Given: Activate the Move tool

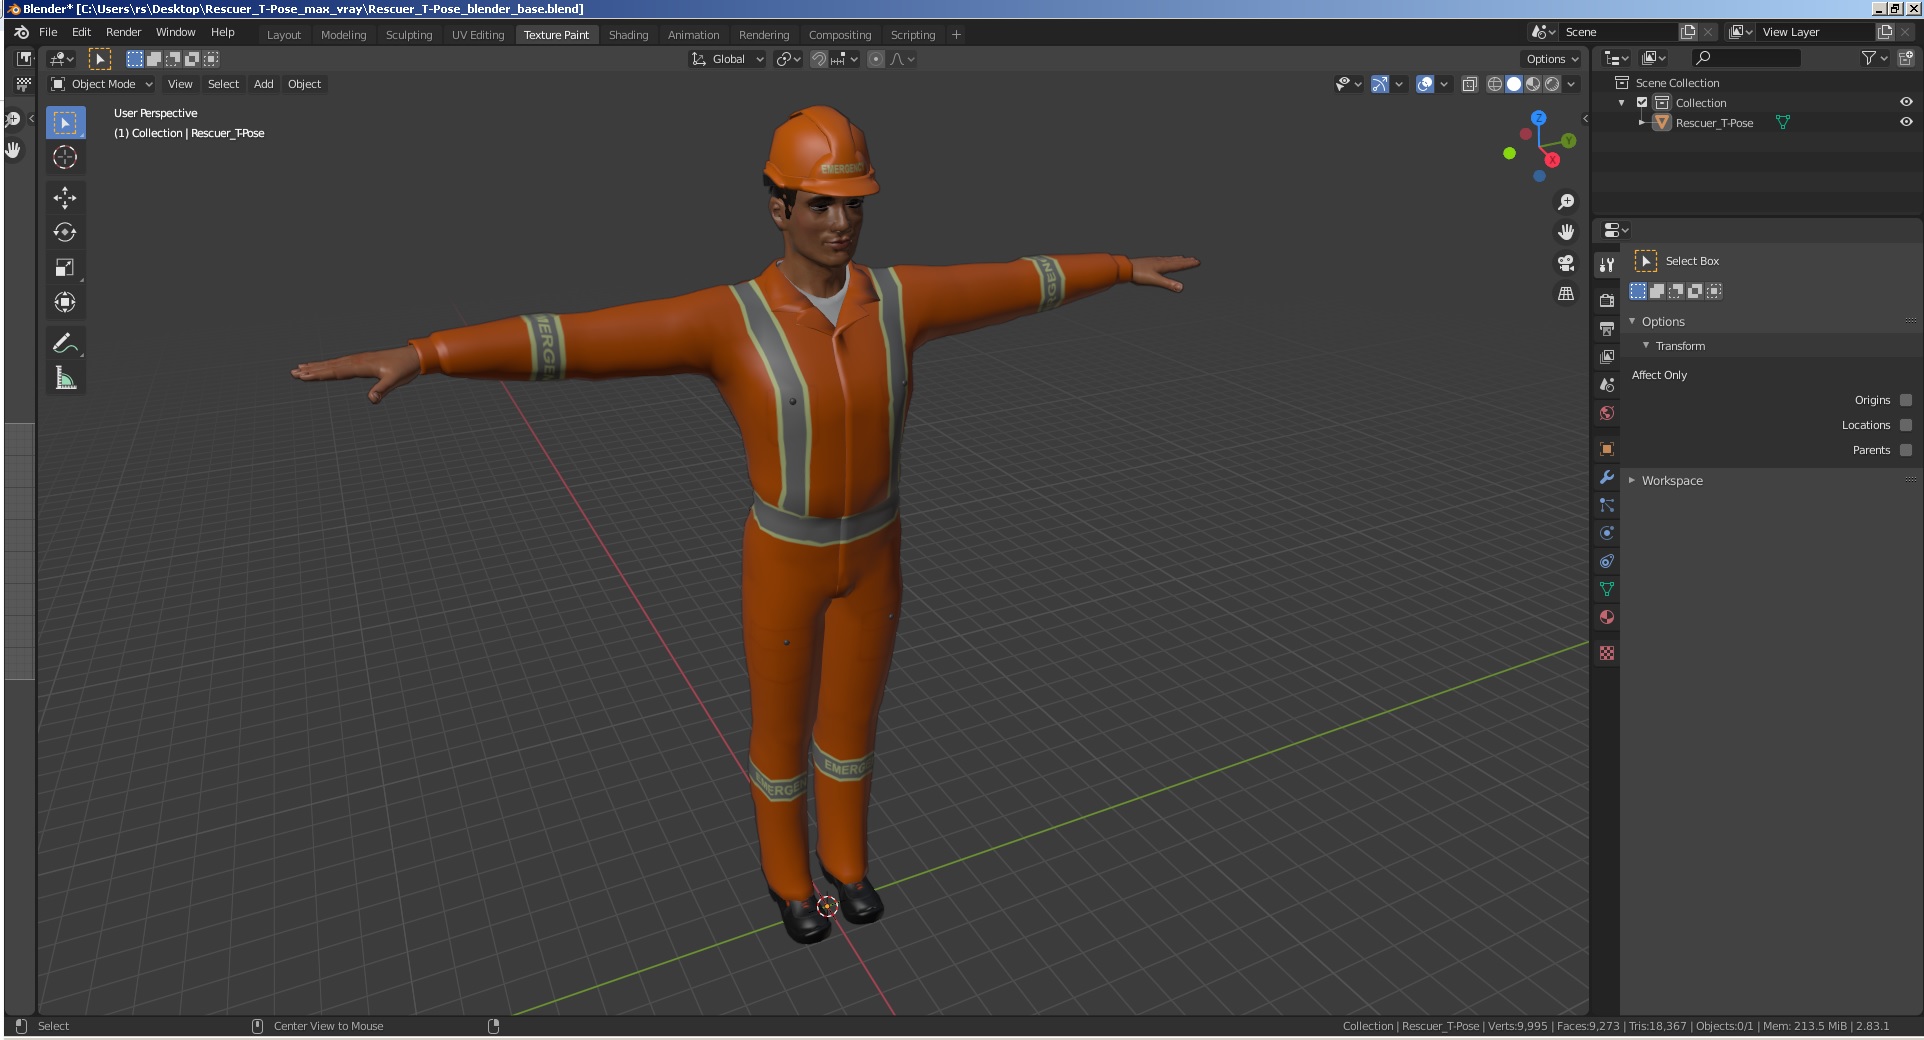Looking at the screenshot, I should point(65,197).
